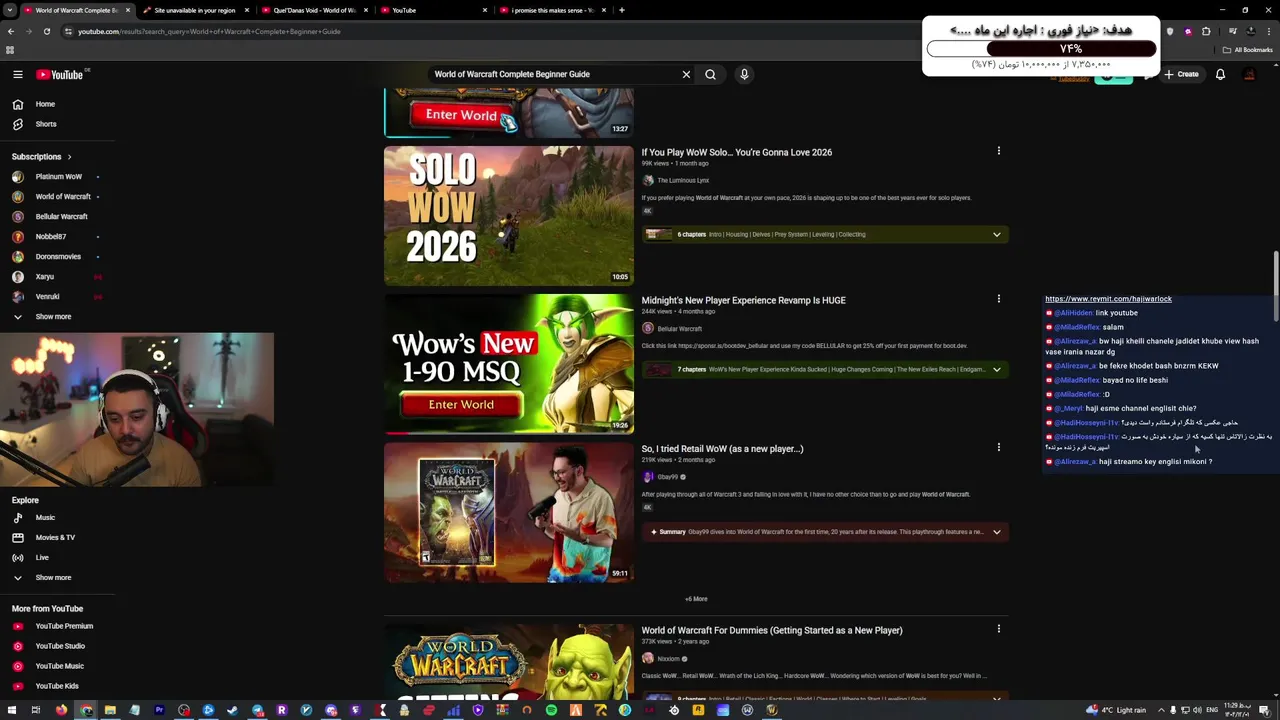1280x720 pixels.
Task: Expand the Summary for Gbay99 video
Action: coord(996,532)
